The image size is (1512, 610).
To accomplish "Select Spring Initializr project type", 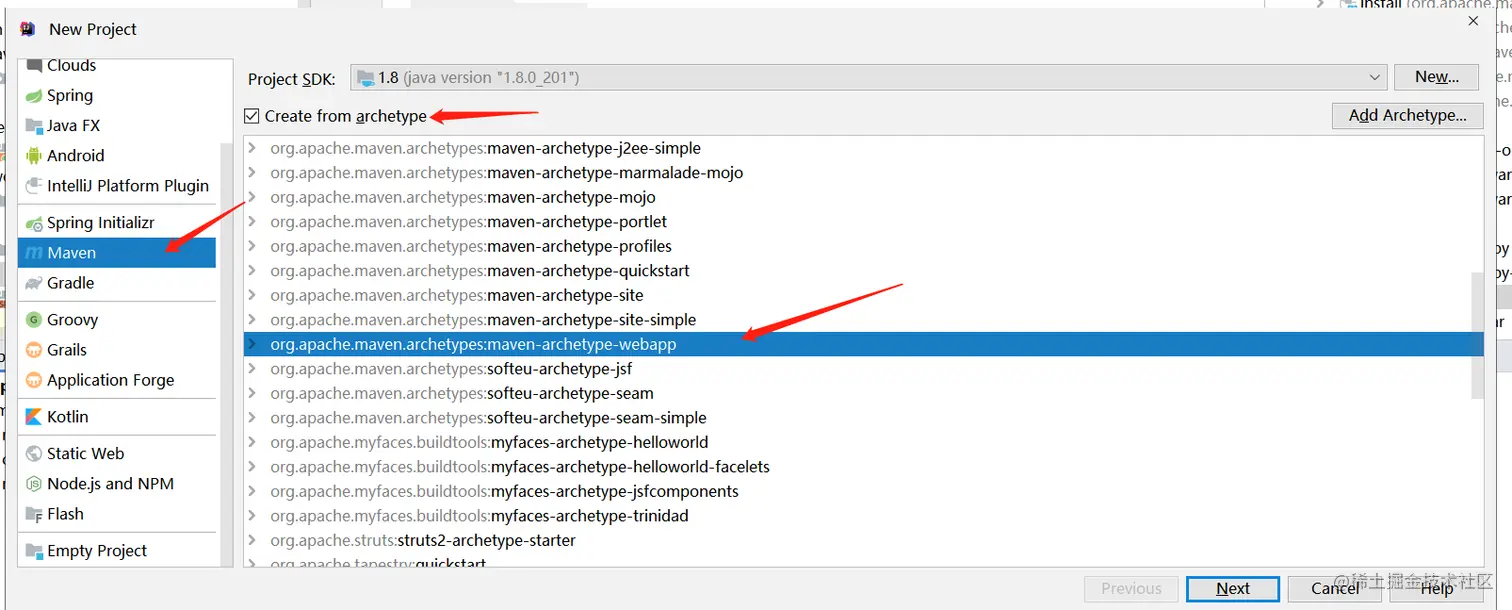I will 117,223.
